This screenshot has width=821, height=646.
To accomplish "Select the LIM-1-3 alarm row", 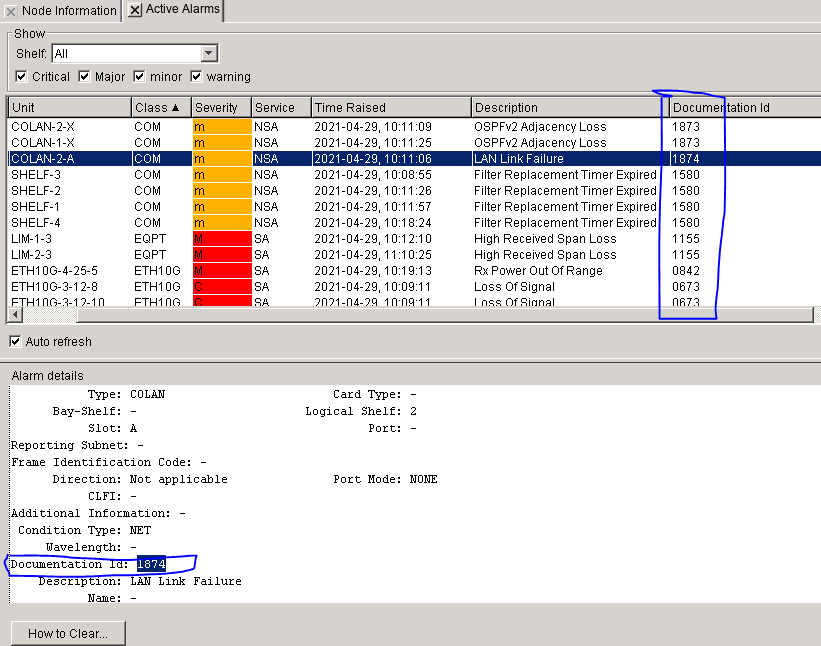I will coord(414,239).
